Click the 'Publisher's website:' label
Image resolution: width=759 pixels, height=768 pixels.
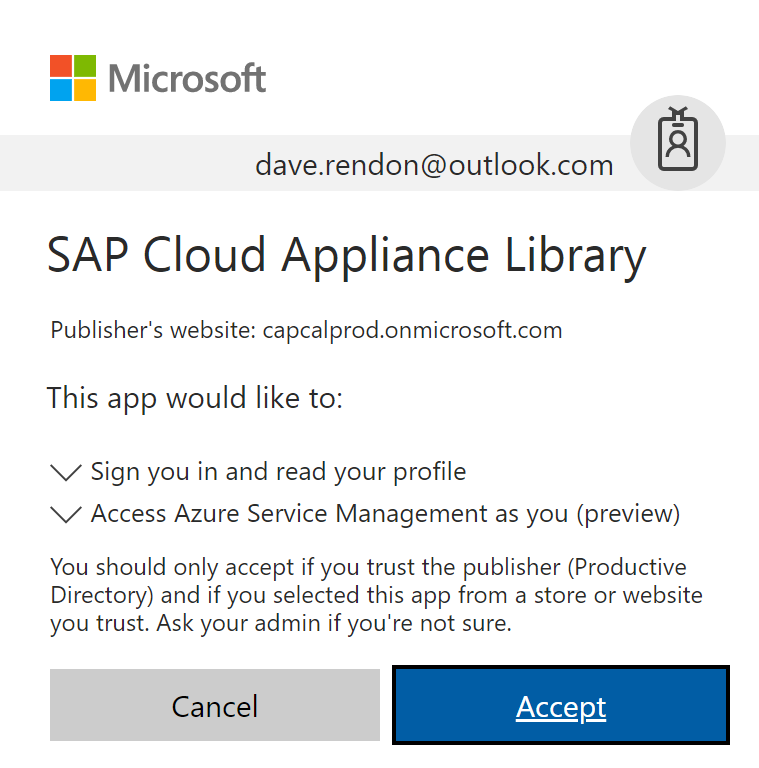pos(153,331)
